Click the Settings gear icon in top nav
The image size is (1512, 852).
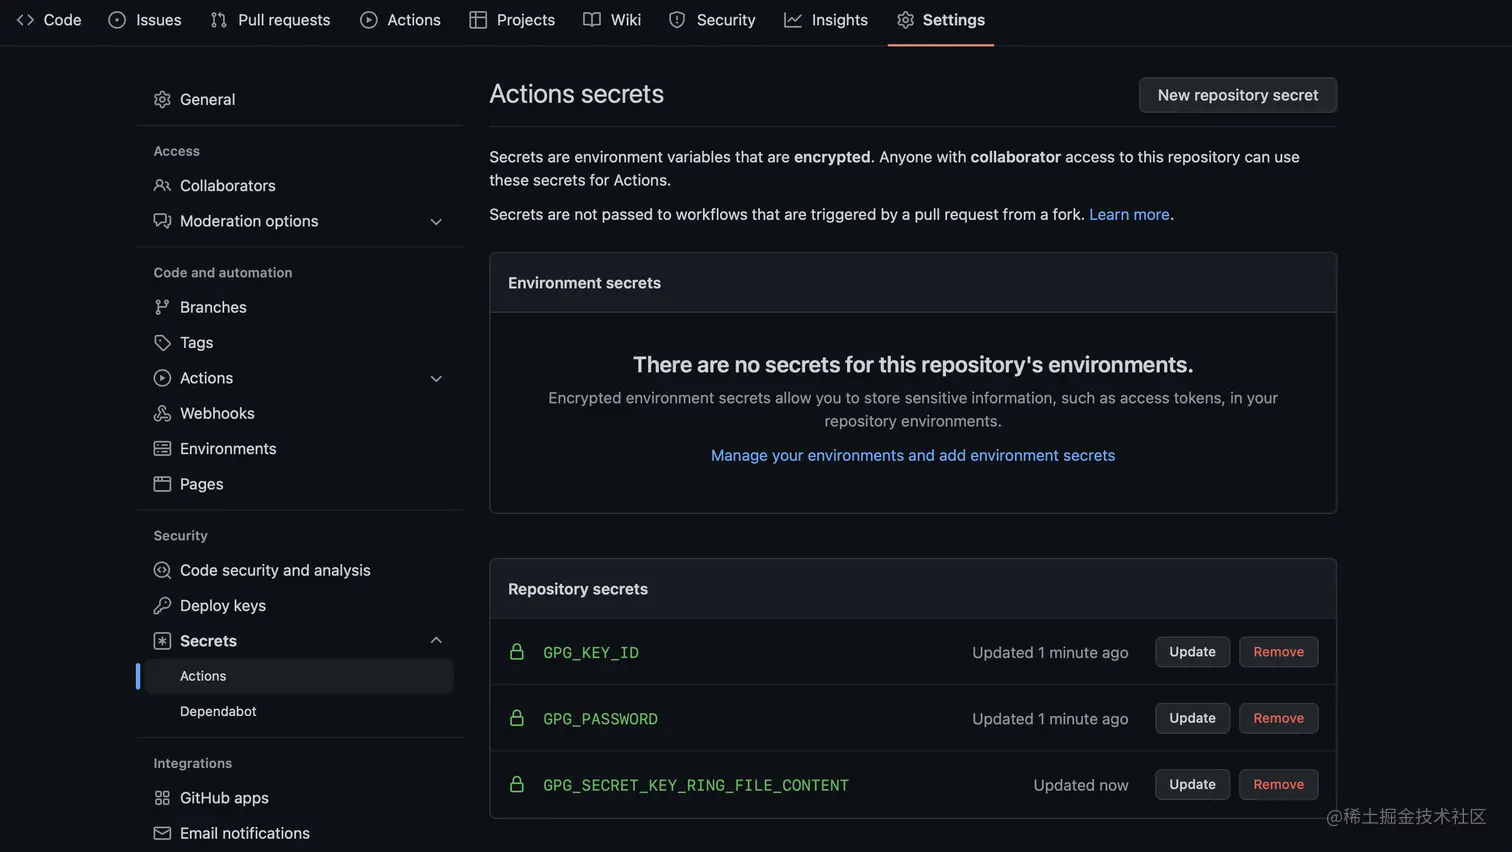905,20
